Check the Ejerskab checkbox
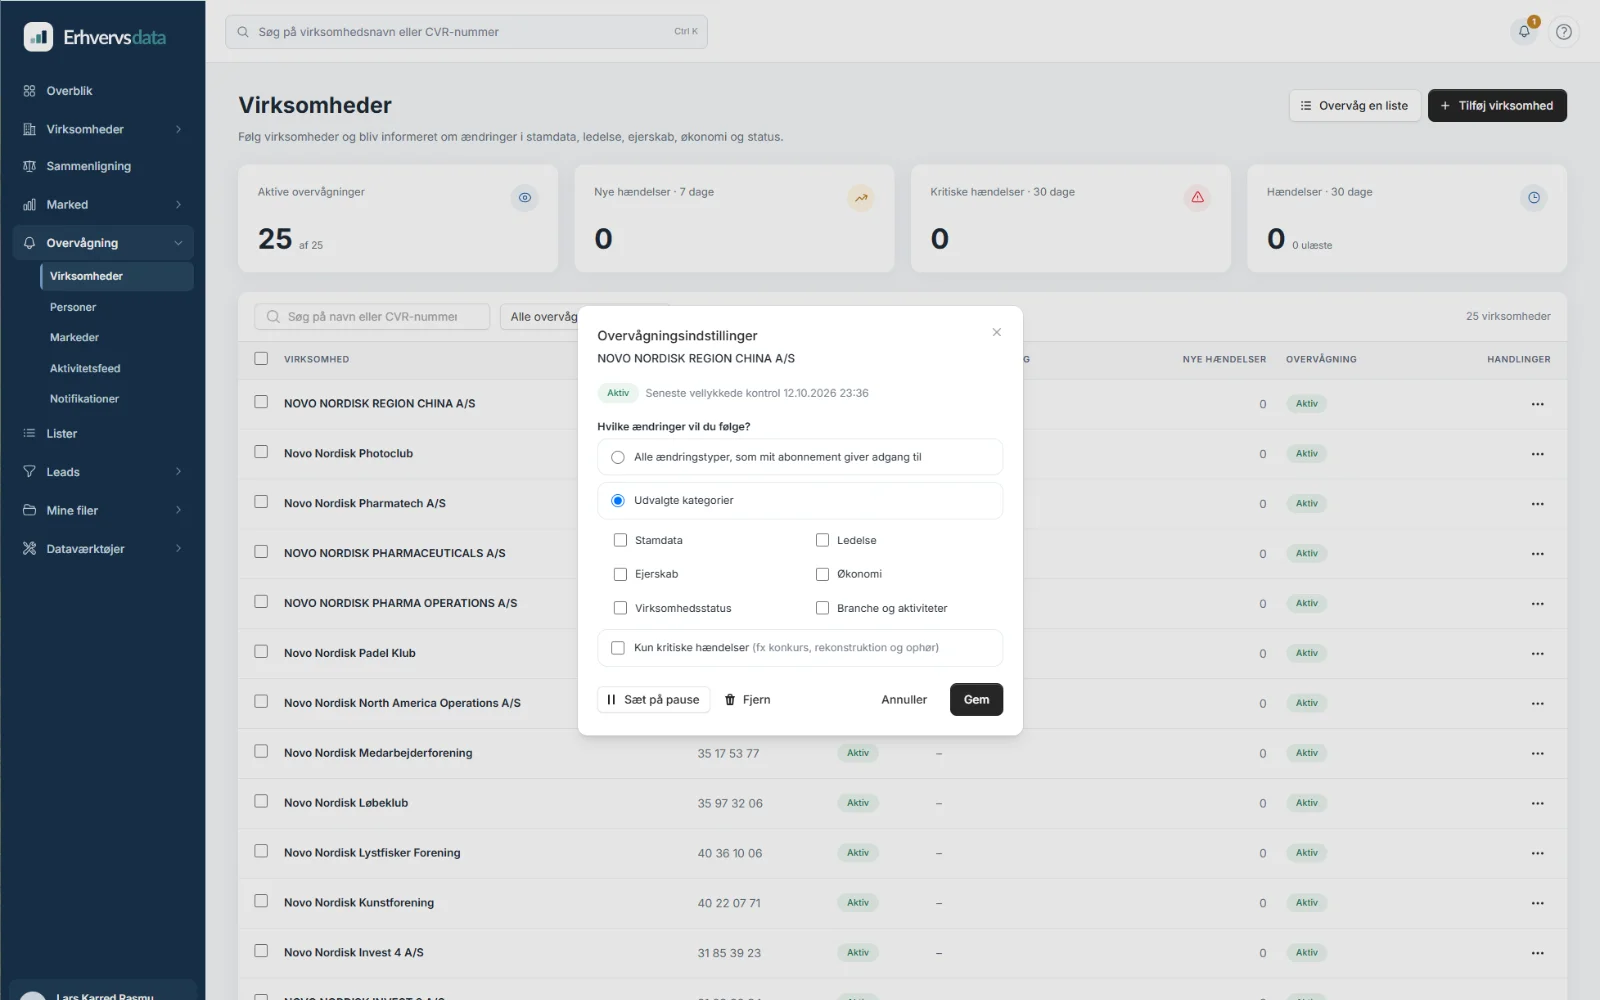Screen dimensions: 1600x1000 click(620, 574)
